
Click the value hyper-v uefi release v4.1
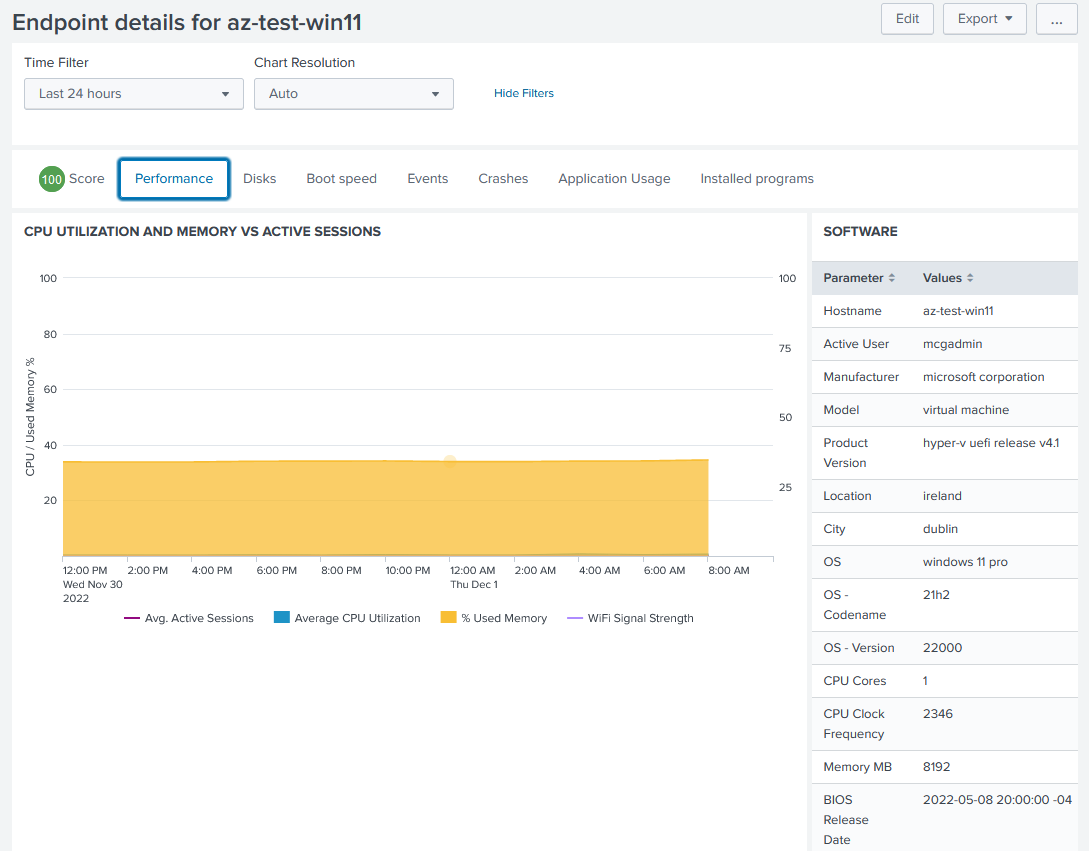[x=991, y=443]
